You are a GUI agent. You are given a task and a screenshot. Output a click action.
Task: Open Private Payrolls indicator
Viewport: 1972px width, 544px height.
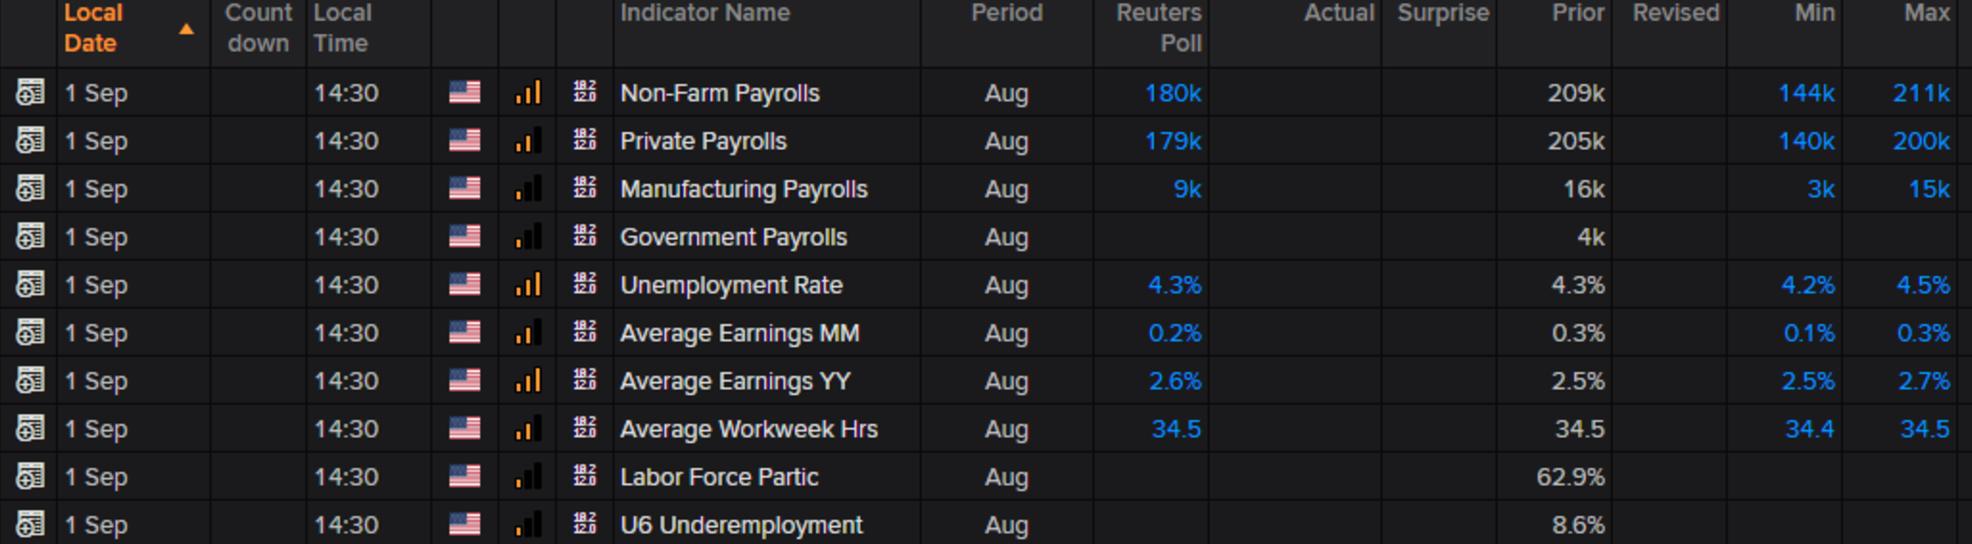(x=703, y=141)
